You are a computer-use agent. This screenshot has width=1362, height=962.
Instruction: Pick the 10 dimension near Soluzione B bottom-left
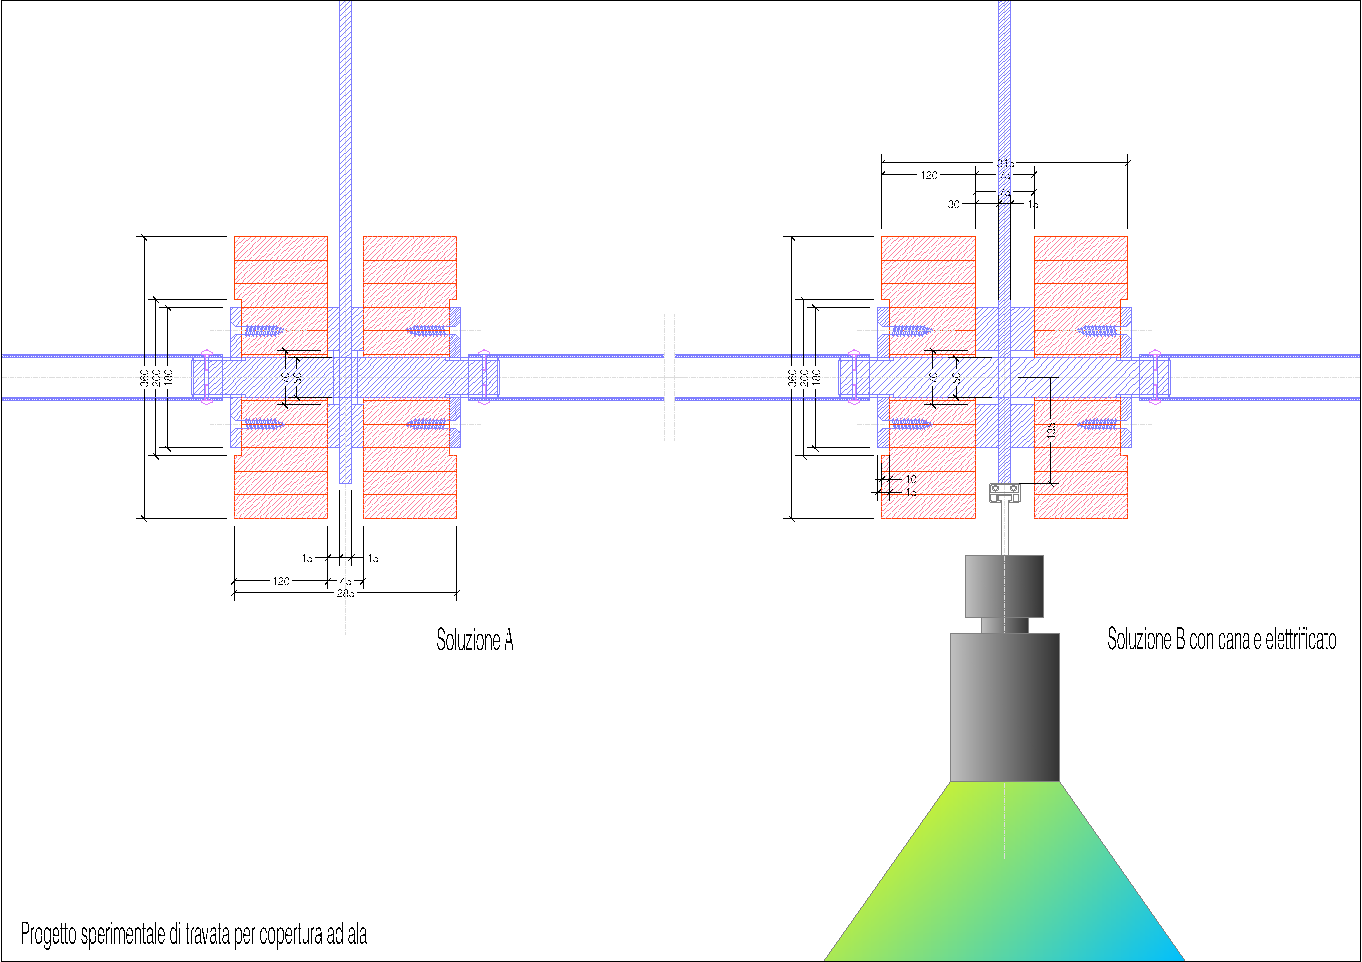pyautogui.click(x=910, y=480)
